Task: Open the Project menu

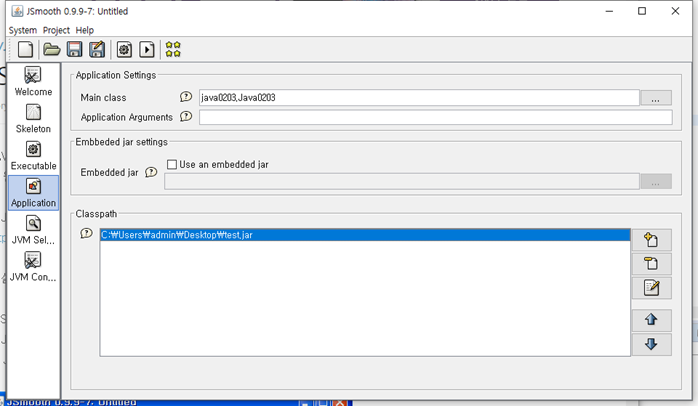Action: pyautogui.click(x=56, y=30)
